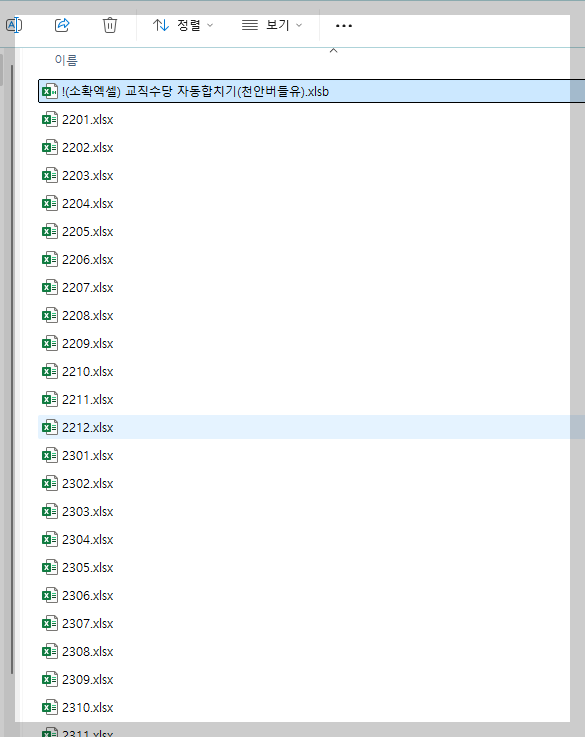Click the 이름 column header
Viewport: 585px width, 737px height.
(x=66, y=60)
